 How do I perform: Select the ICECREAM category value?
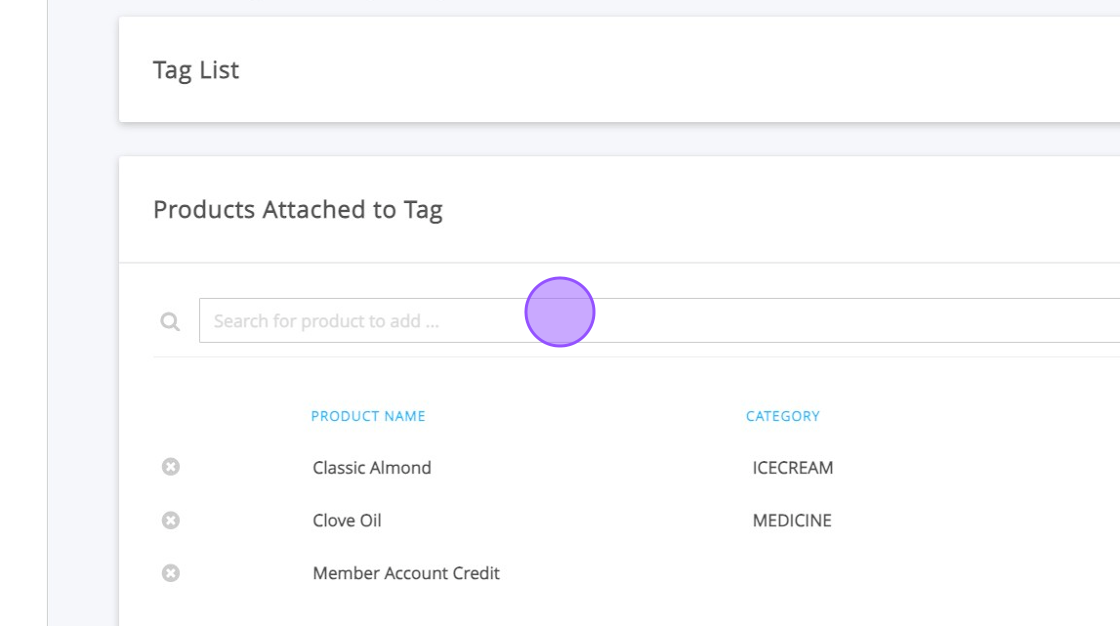[x=793, y=468]
